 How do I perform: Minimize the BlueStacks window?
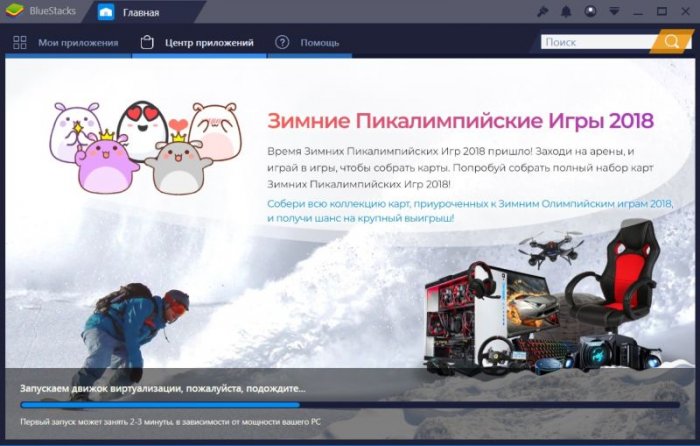(x=638, y=13)
